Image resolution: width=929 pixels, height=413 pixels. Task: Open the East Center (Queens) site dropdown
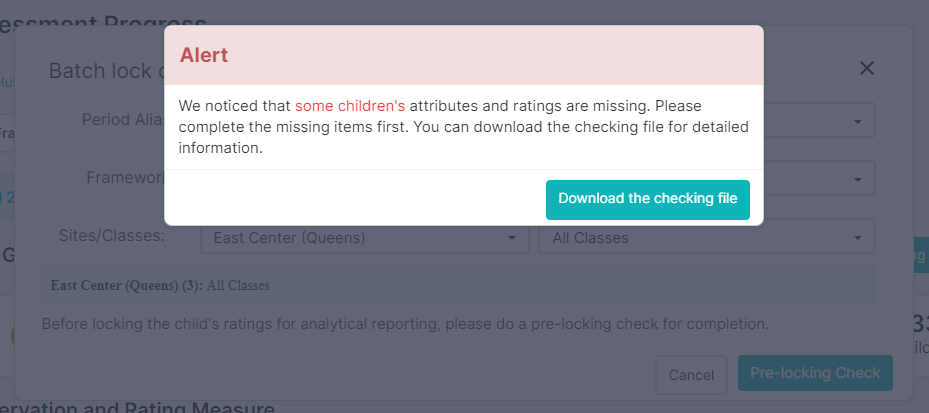[x=364, y=238]
